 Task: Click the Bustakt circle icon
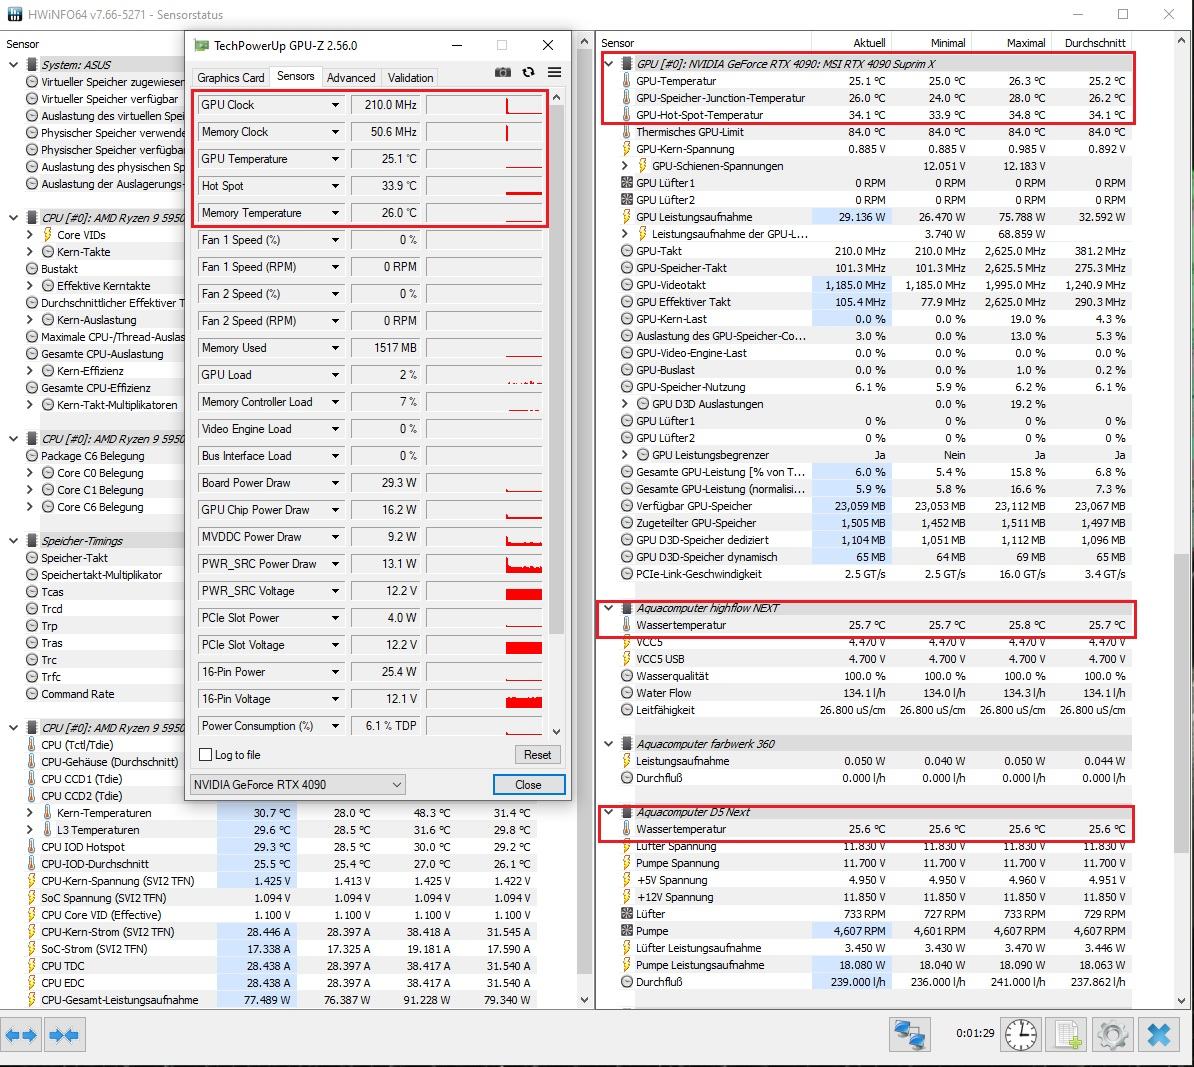click(32, 269)
